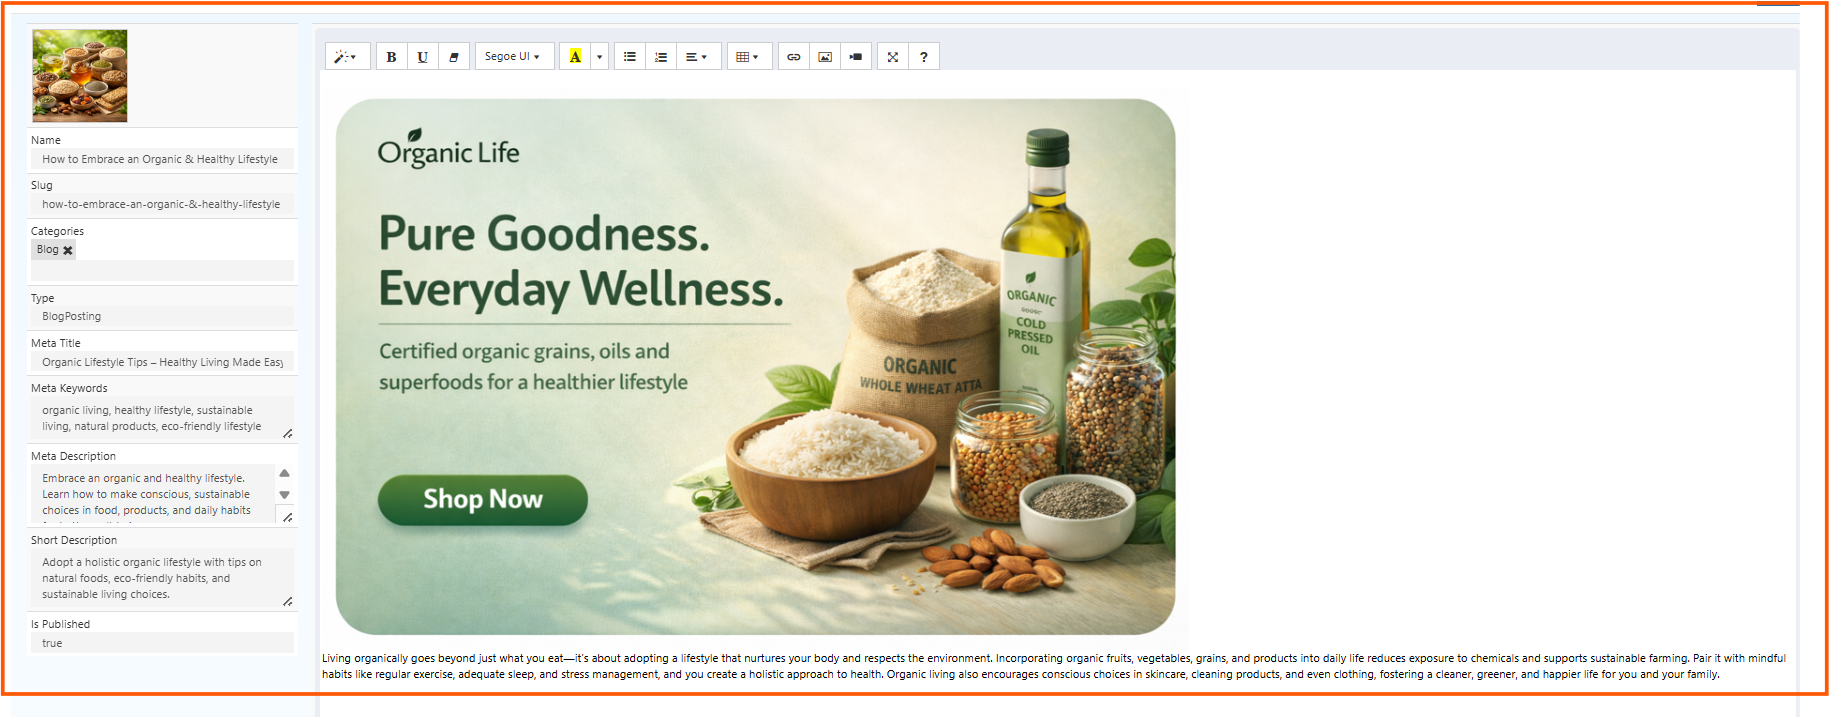Open the insert table dropdown
Screen dimensions: 1829x717
click(749, 57)
